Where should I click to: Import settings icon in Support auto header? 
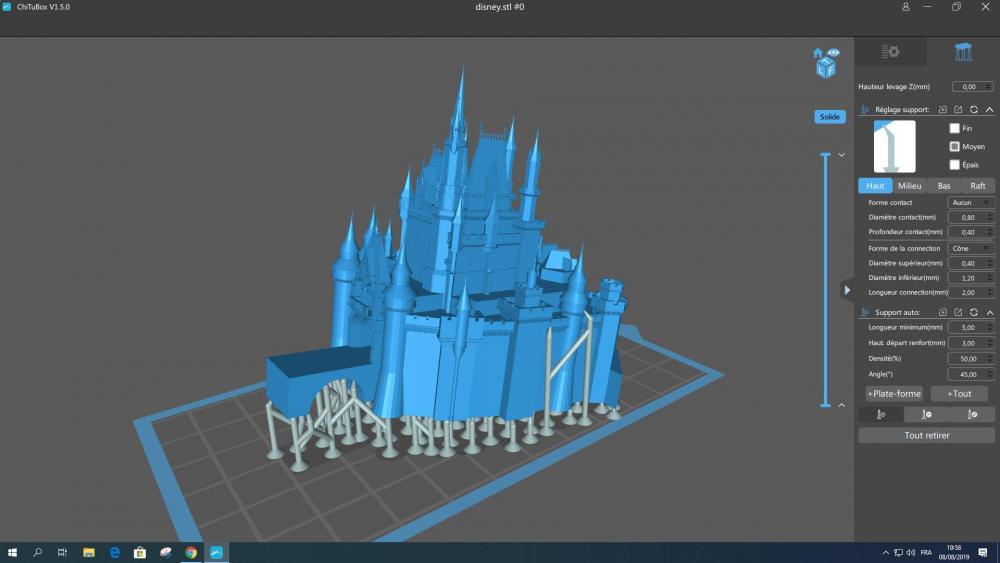(x=943, y=312)
